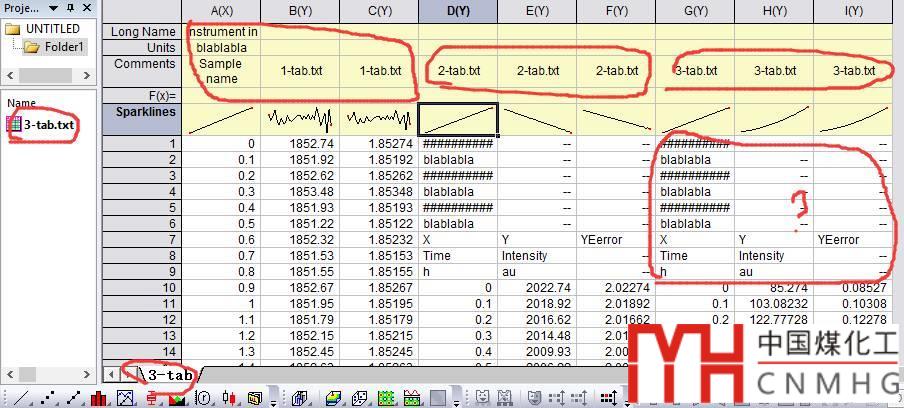The height and width of the screenshot is (408, 904).
Task: Click the G(Y) column header
Action: click(694, 10)
